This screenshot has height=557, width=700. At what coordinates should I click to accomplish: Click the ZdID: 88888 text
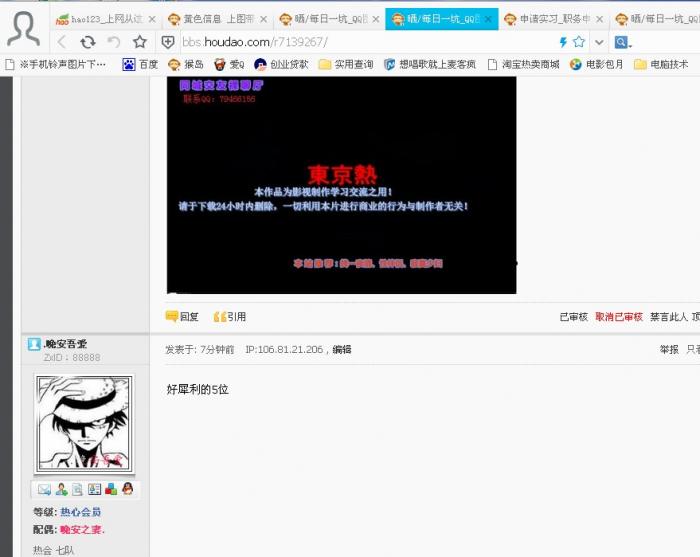[72, 357]
